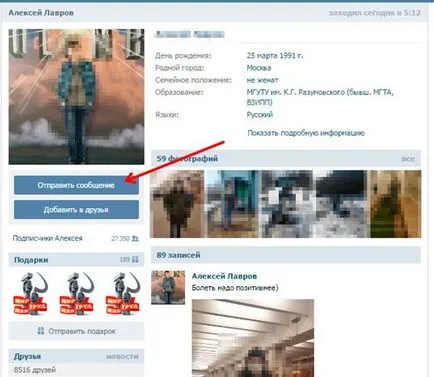Open the first photo thumbnail in strip
This screenshot has height=377, width=434.
tap(177, 204)
